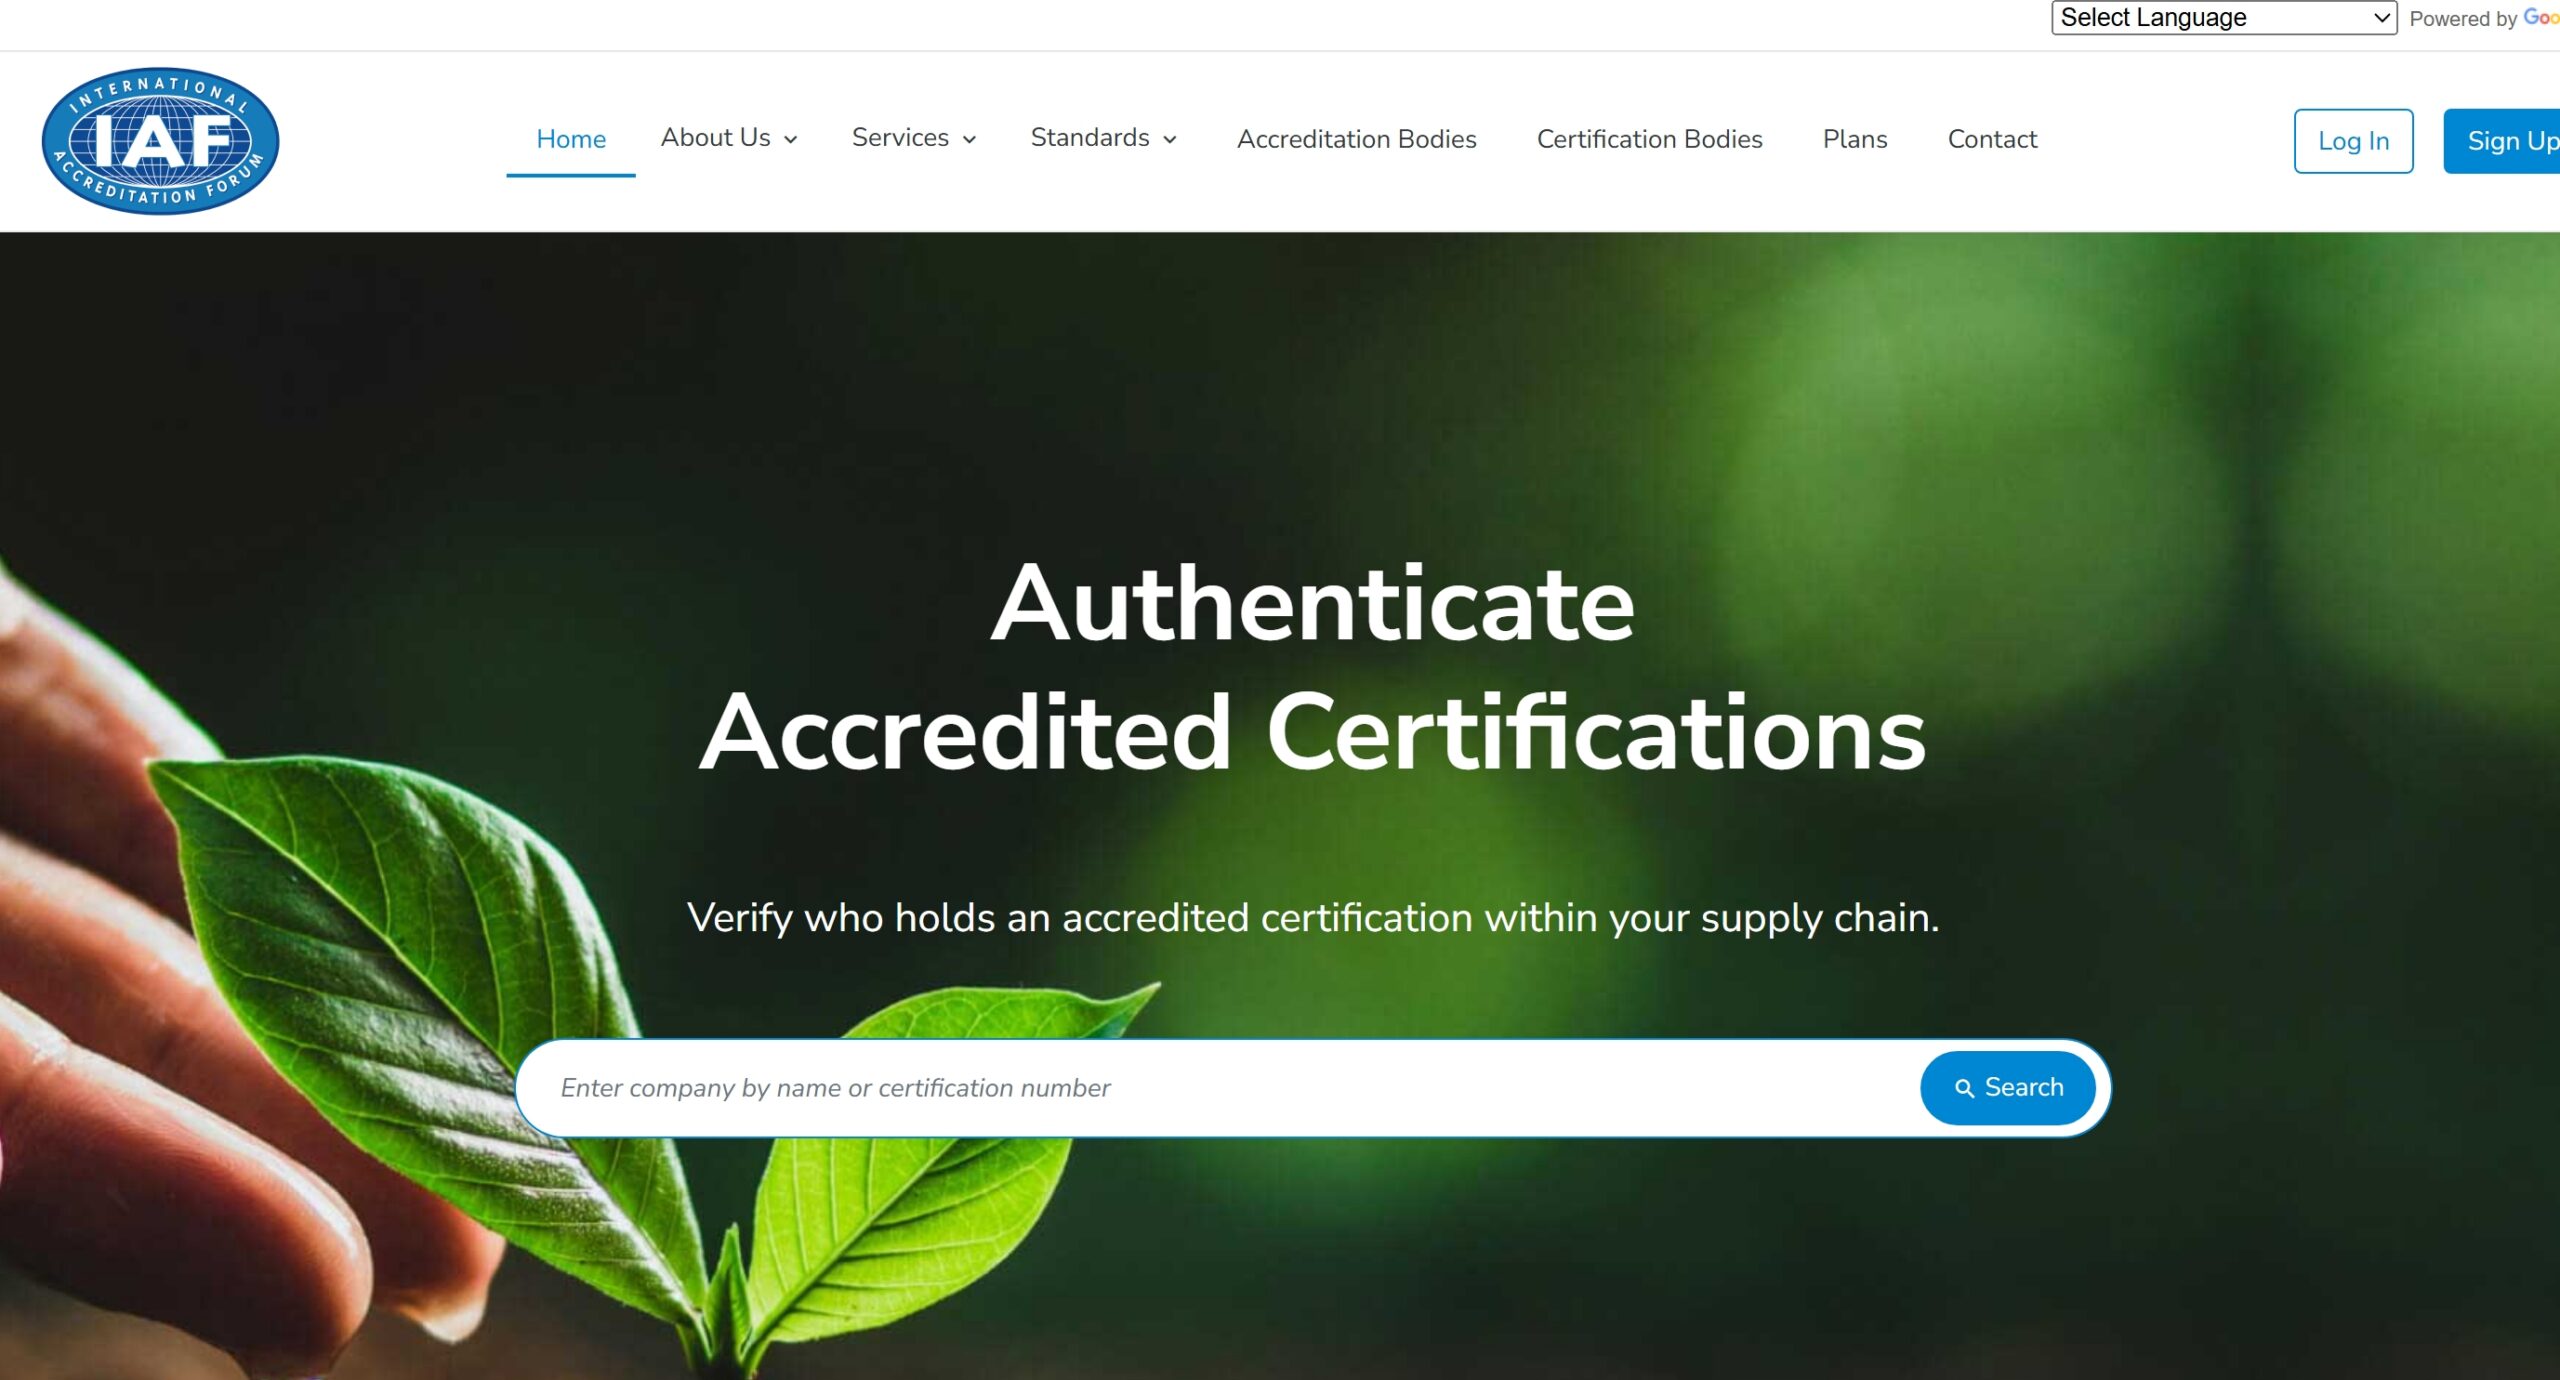Click the Authenticate Accredited Certifications heading
This screenshot has height=1380, width=2560.
[1312, 667]
